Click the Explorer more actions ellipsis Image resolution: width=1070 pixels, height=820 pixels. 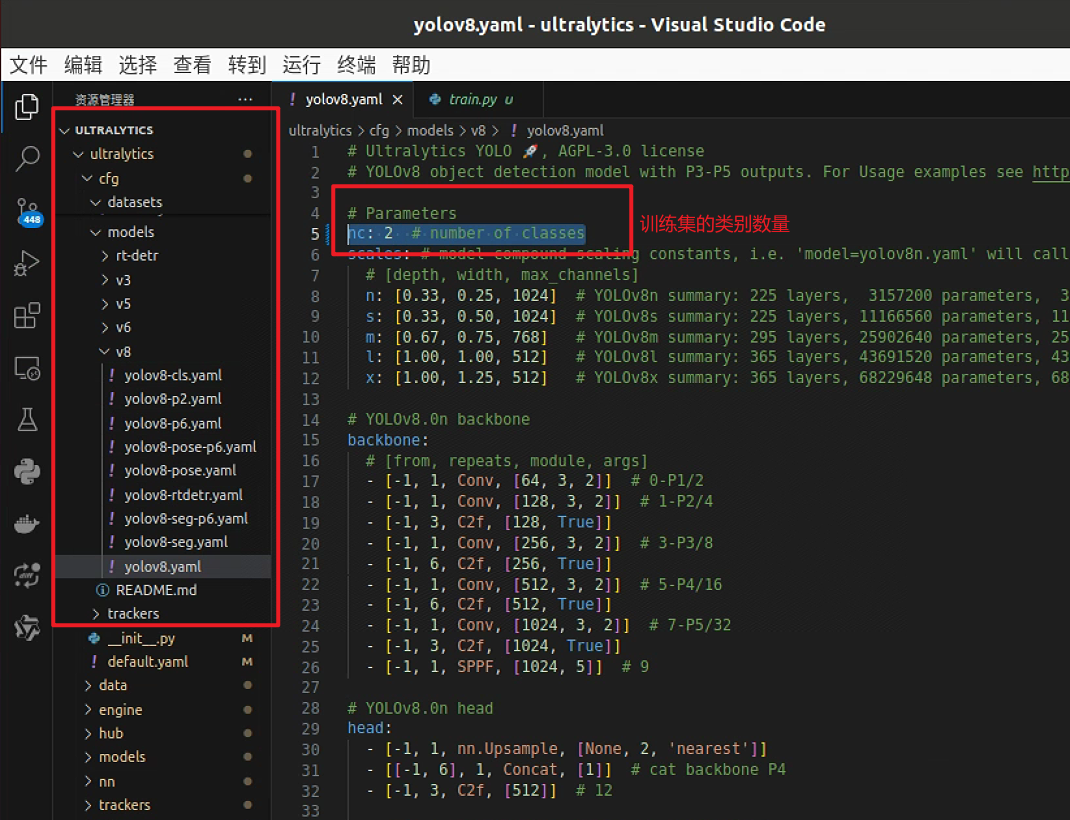(245, 100)
